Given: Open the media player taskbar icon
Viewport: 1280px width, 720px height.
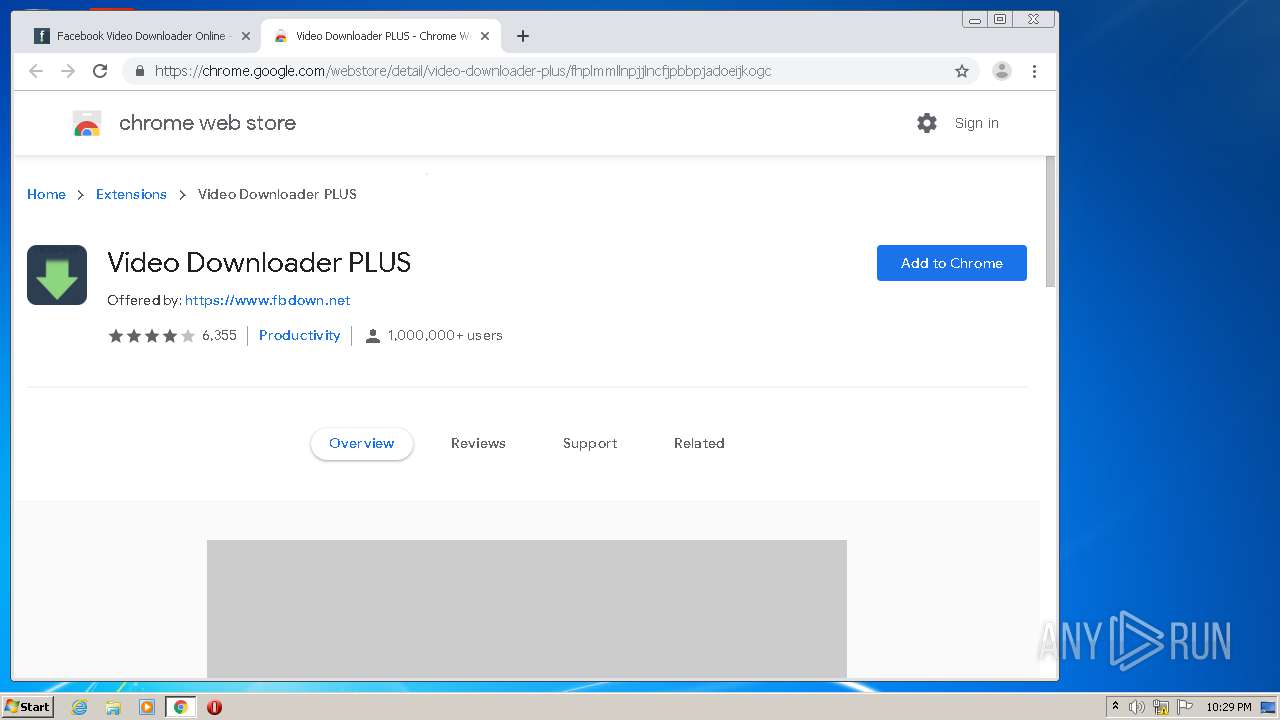Looking at the screenshot, I should [147, 707].
